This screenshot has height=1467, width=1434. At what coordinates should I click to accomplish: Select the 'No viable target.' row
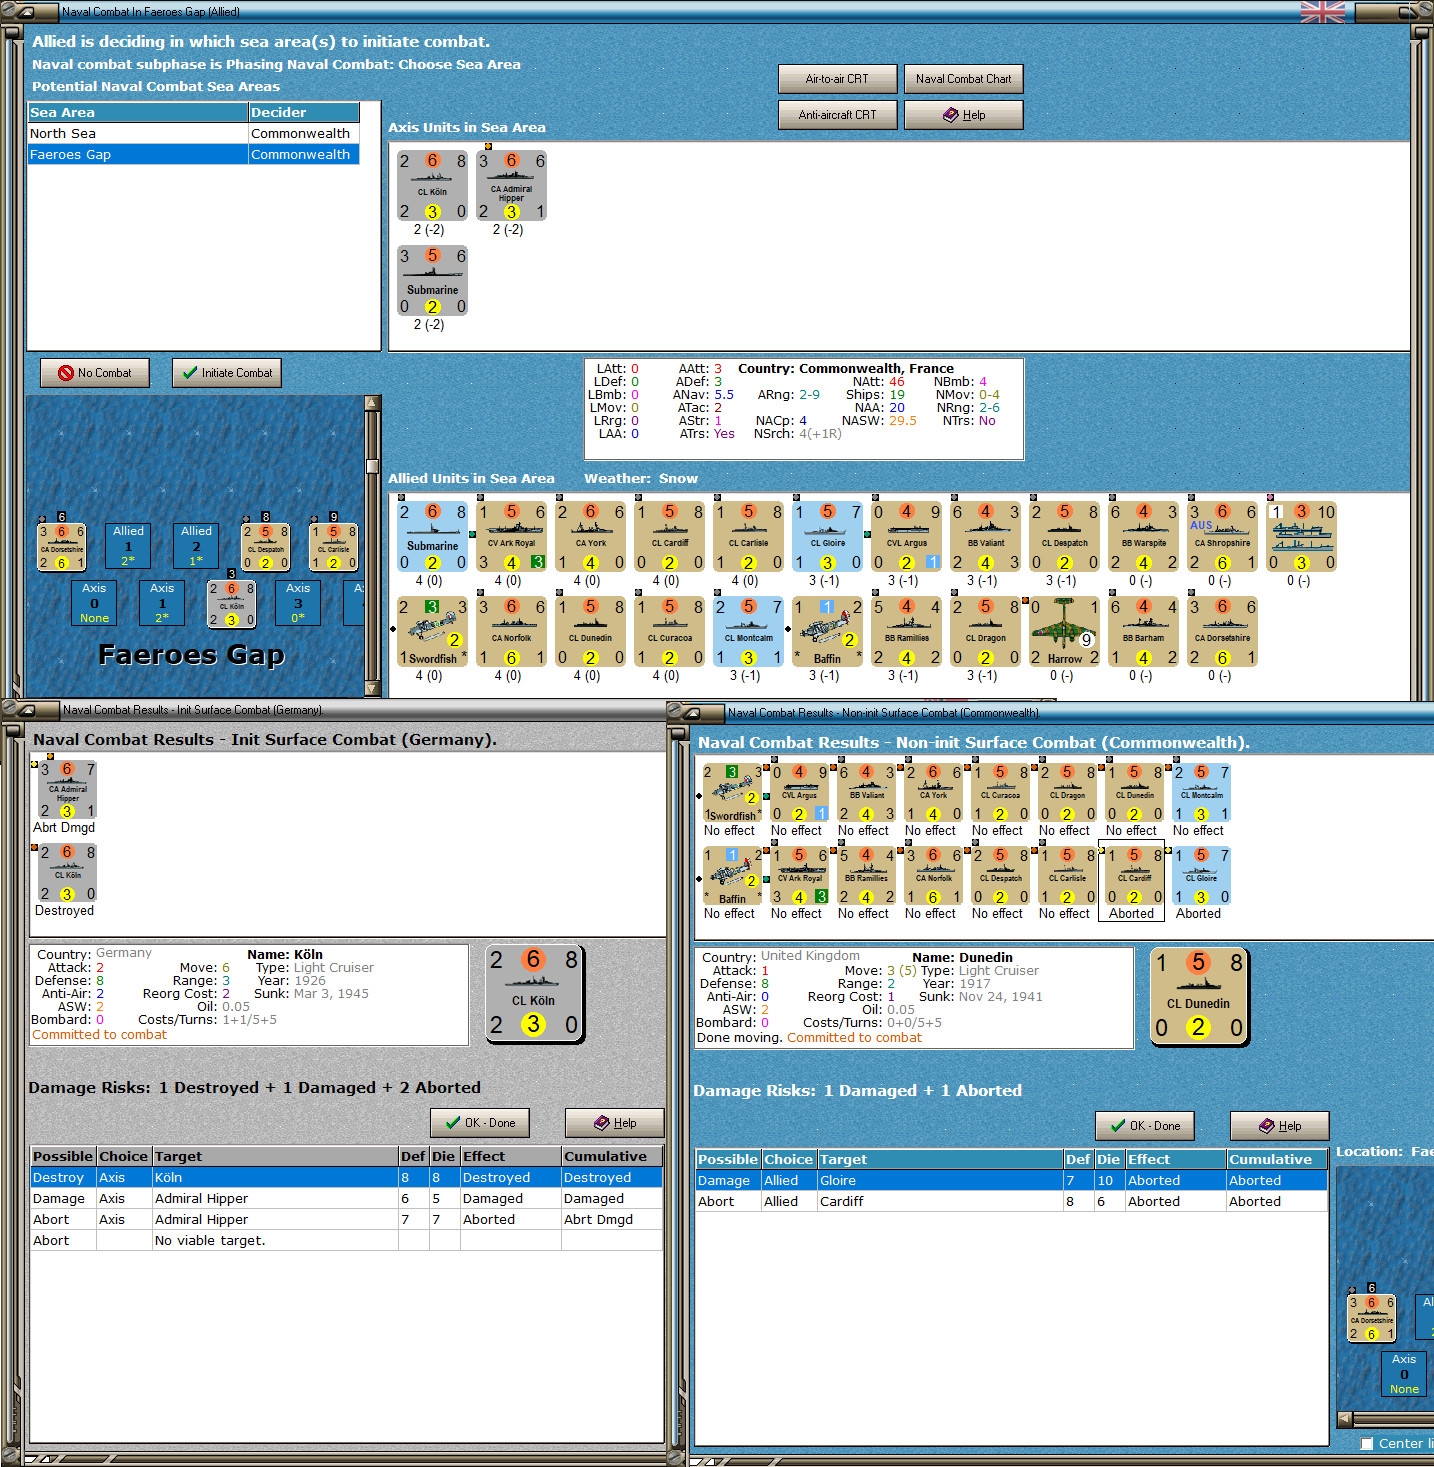[346, 1241]
